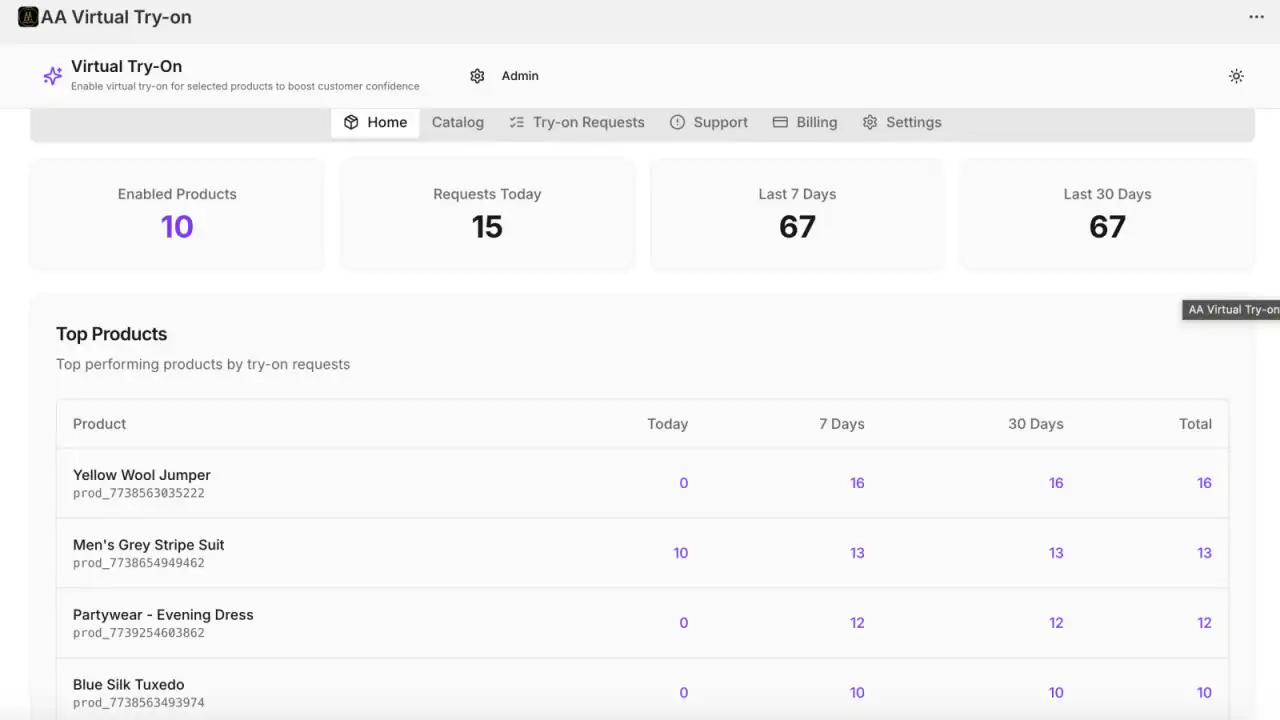Click the Home cube icon
Screen dimensions: 1280x720
[351, 122]
